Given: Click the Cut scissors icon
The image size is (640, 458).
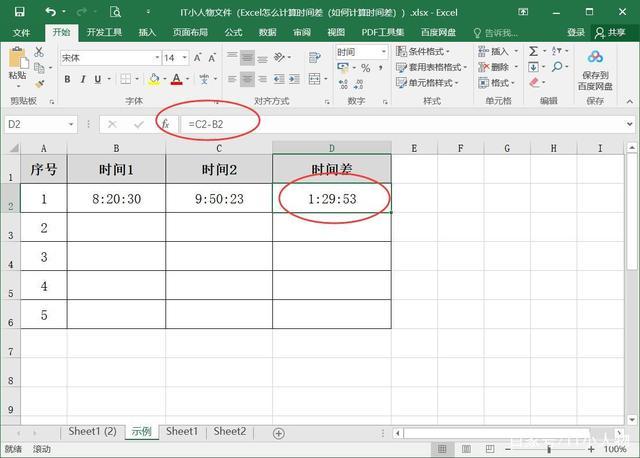Looking at the screenshot, I should click(39, 51).
